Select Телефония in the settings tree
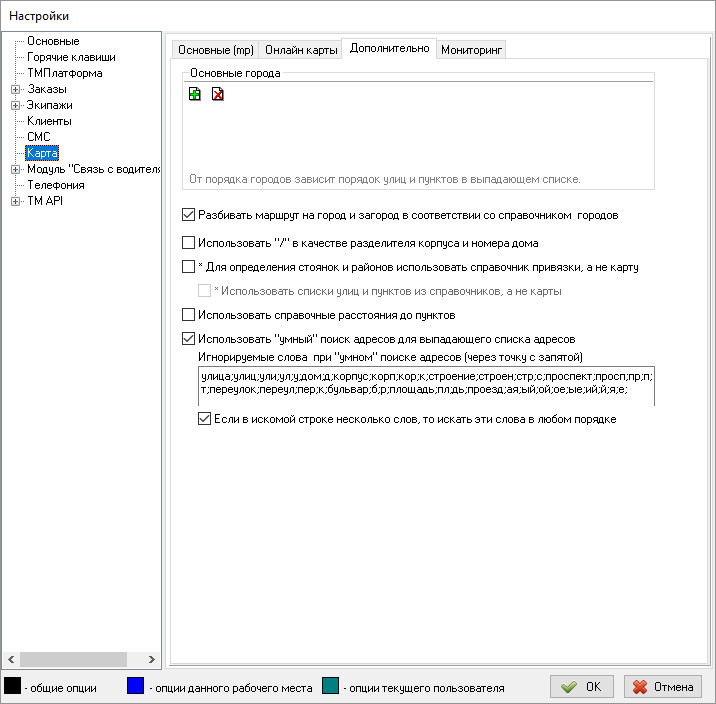This screenshot has height=704, width=716. click(55, 185)
